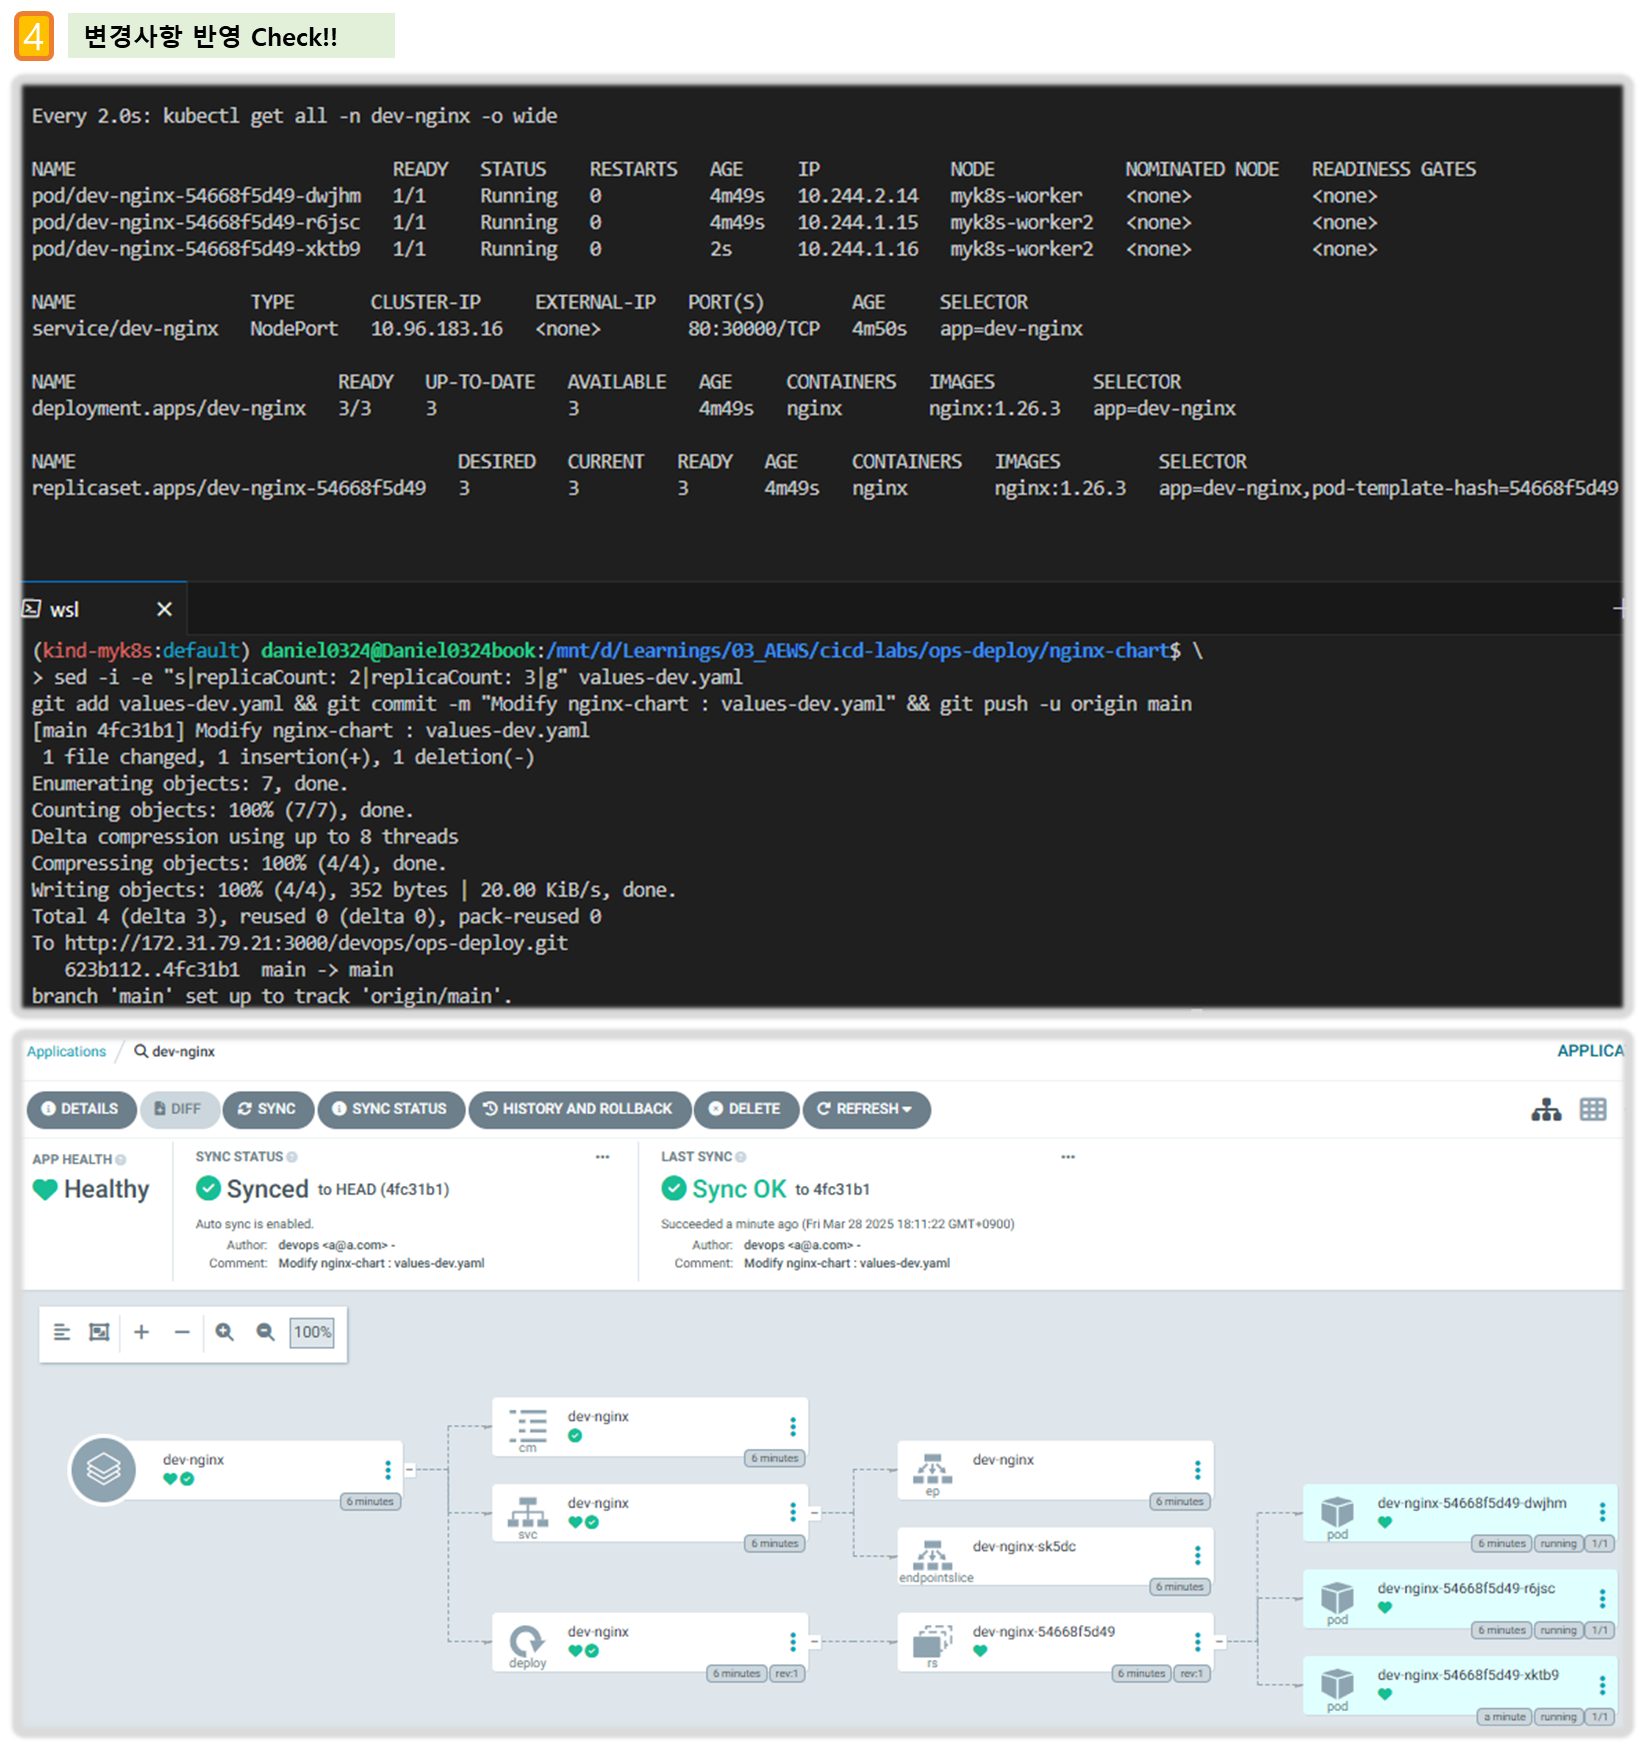Zoom out the resource graph
The width and height of the screenshot is (1640, 1744).
point(265,1332)
